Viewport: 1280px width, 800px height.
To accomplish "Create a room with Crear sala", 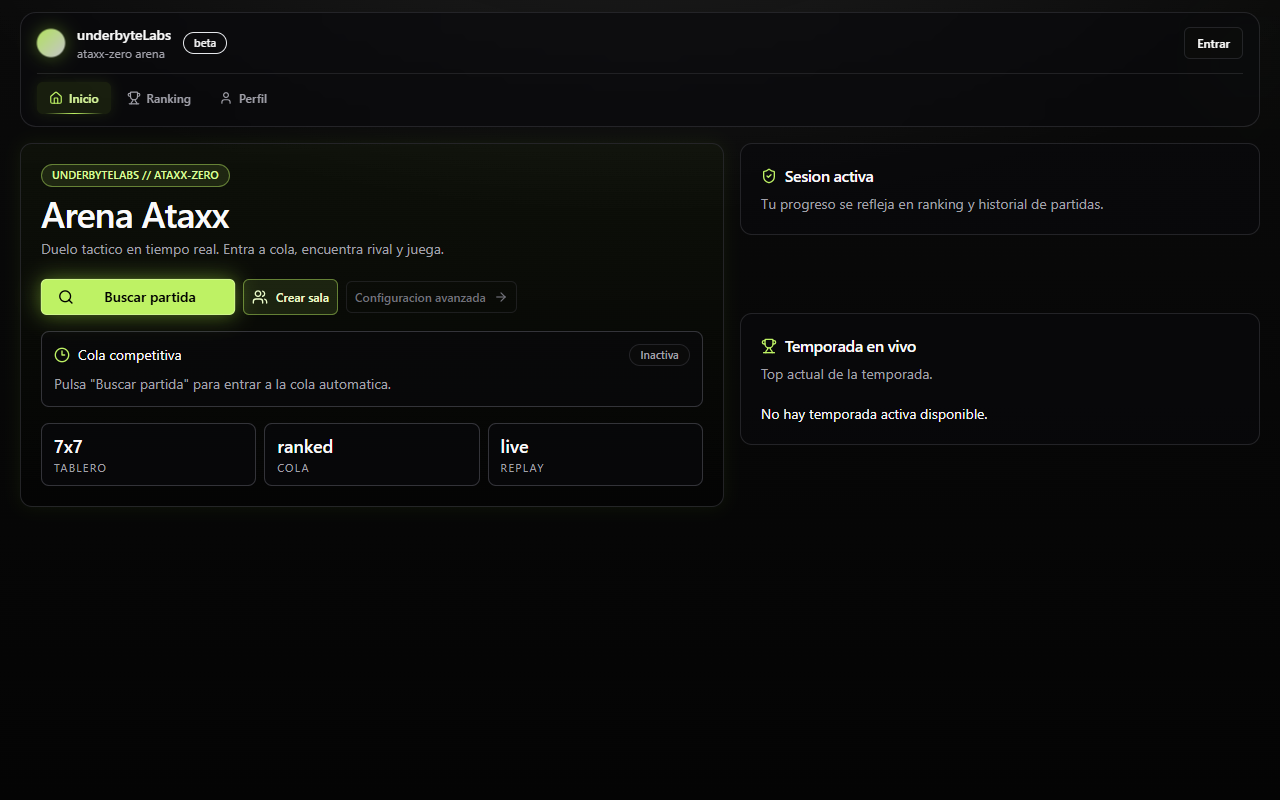I will pos(290,297).
